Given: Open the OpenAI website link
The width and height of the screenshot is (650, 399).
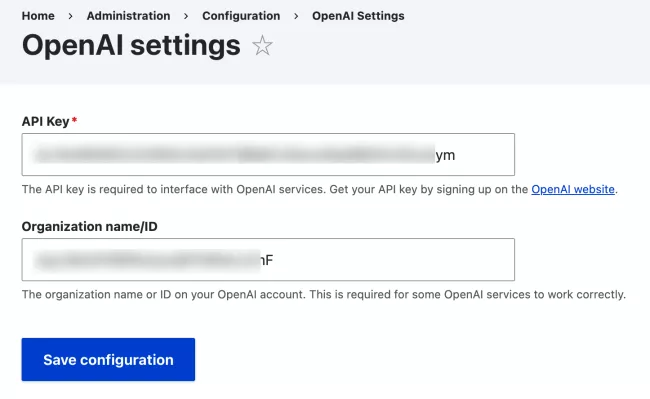Looking at the screenshot, I should [573, 189].
